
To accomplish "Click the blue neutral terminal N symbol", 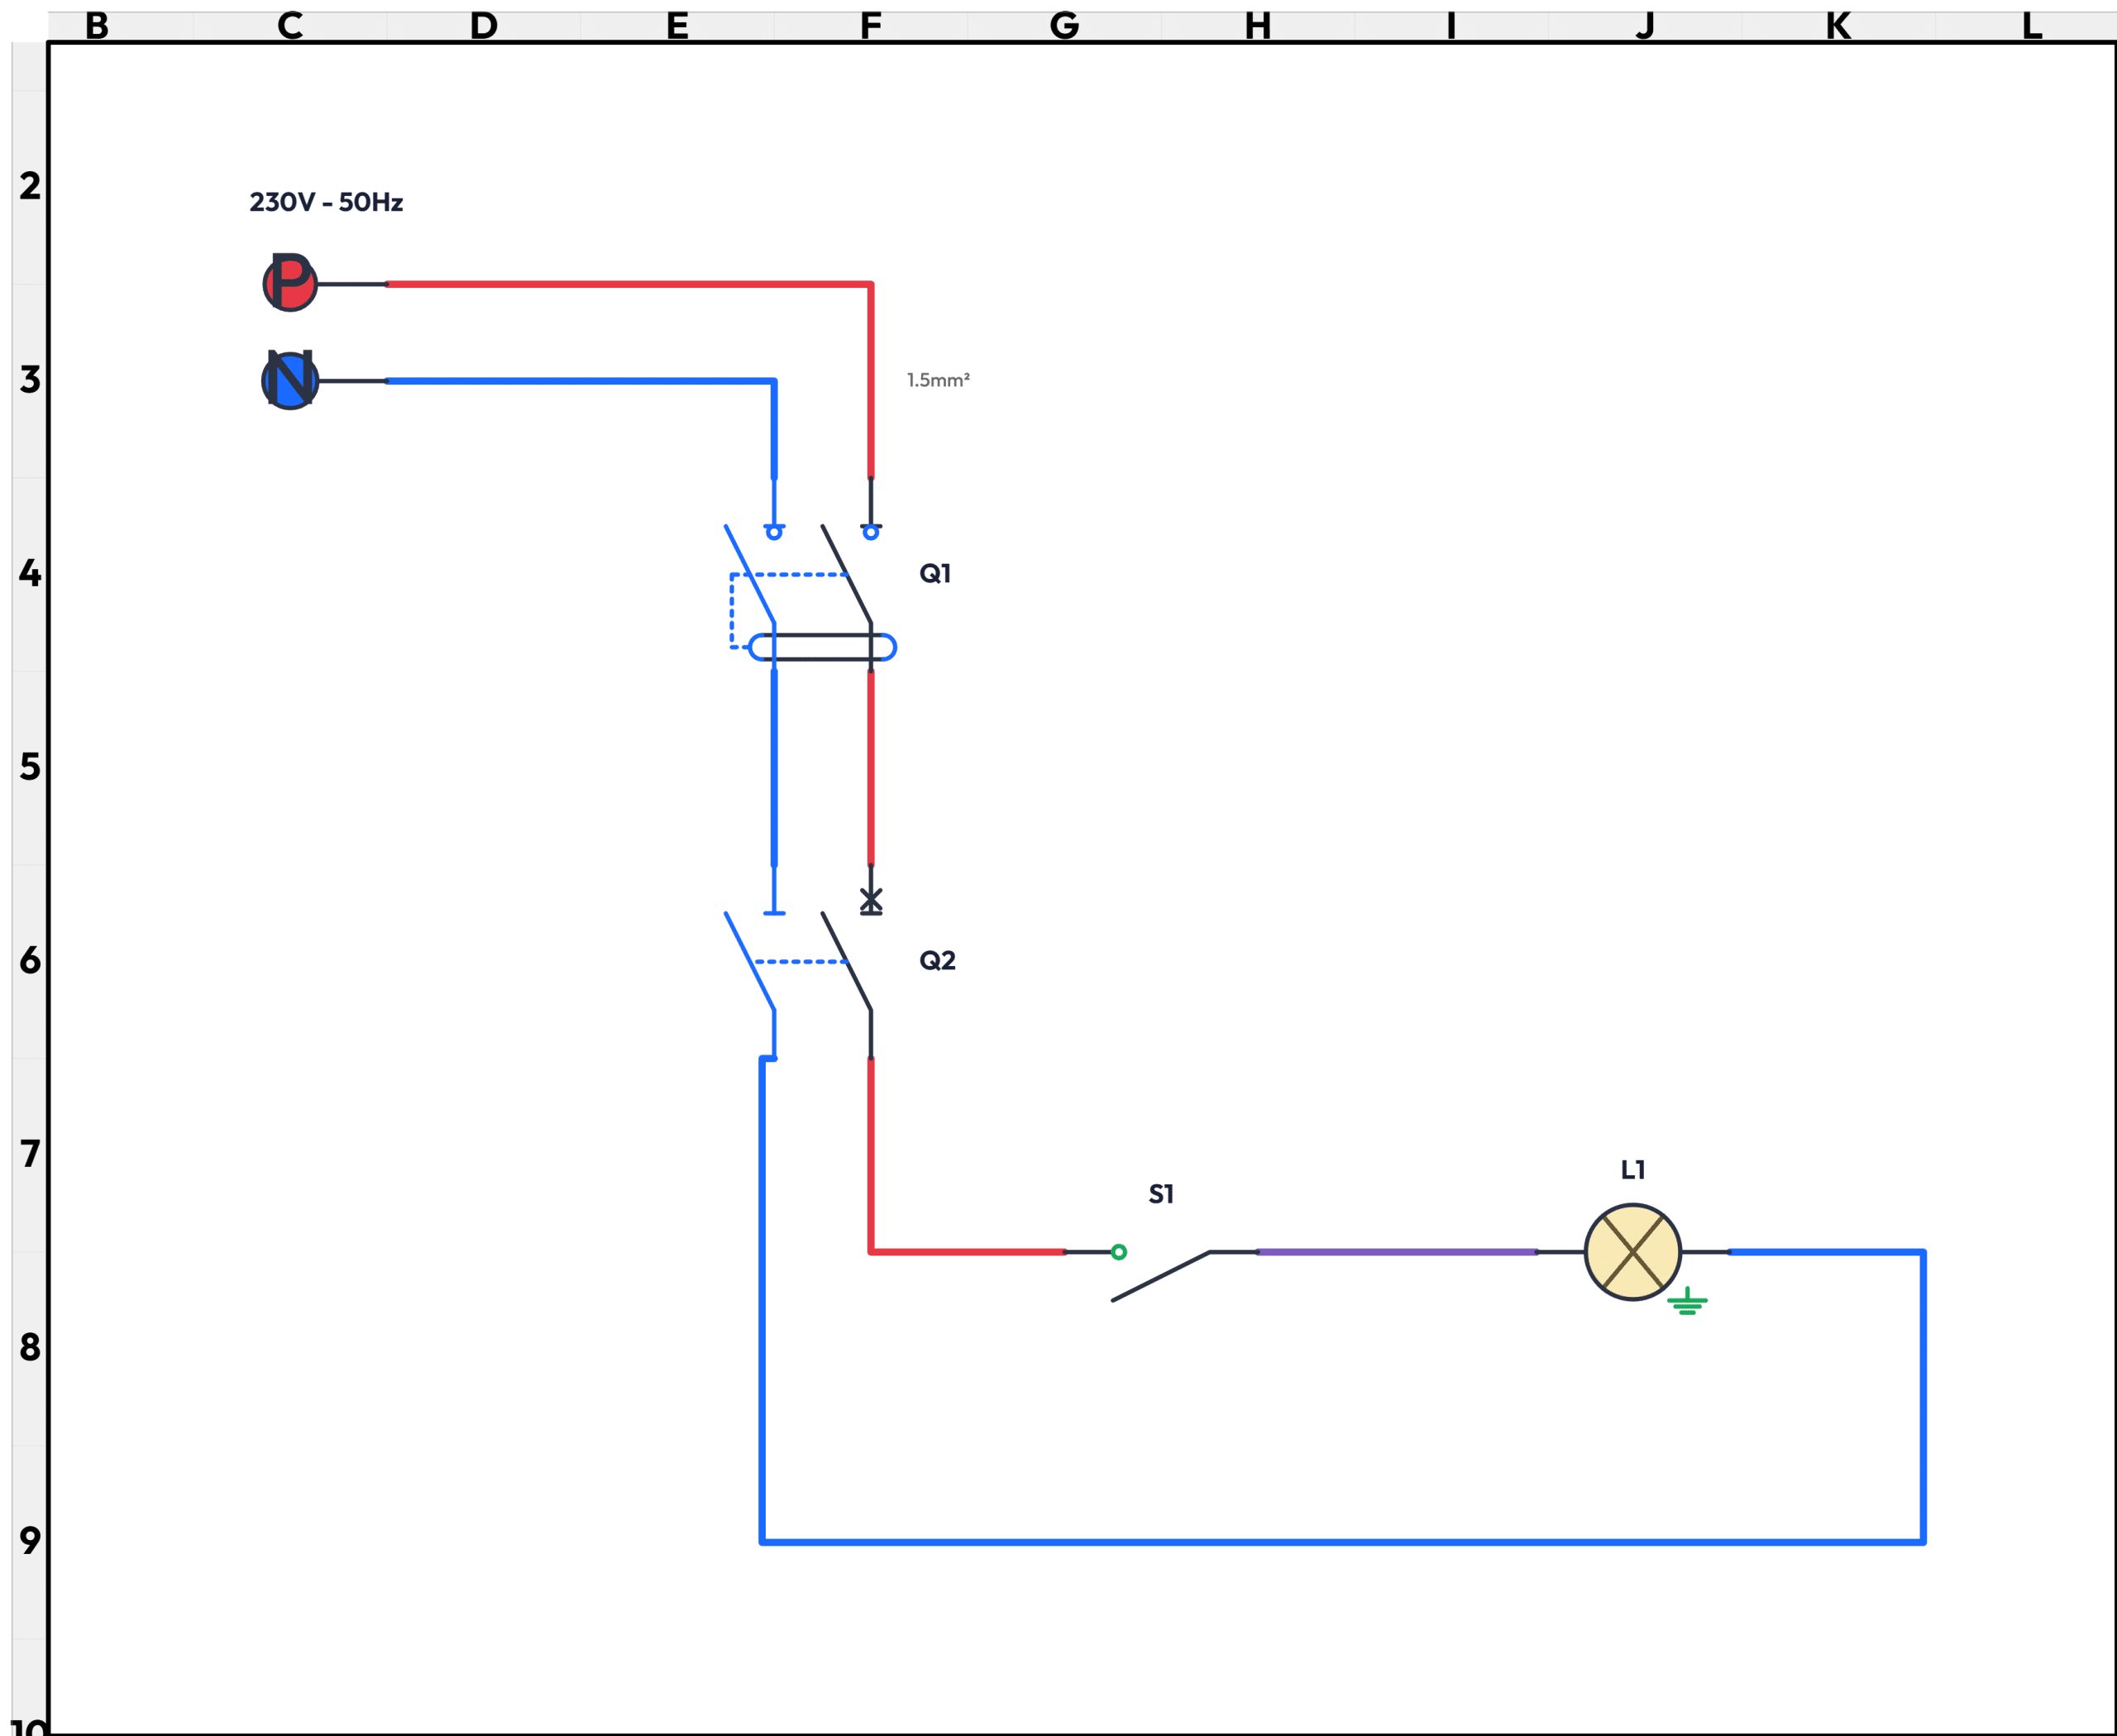I will point(290,380).
